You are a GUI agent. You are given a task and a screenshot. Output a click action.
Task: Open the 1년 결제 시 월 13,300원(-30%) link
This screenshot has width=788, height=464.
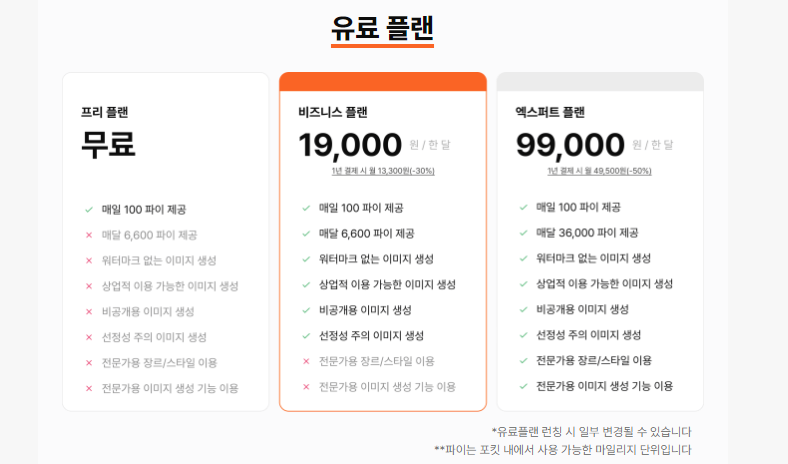click(383, 171)
